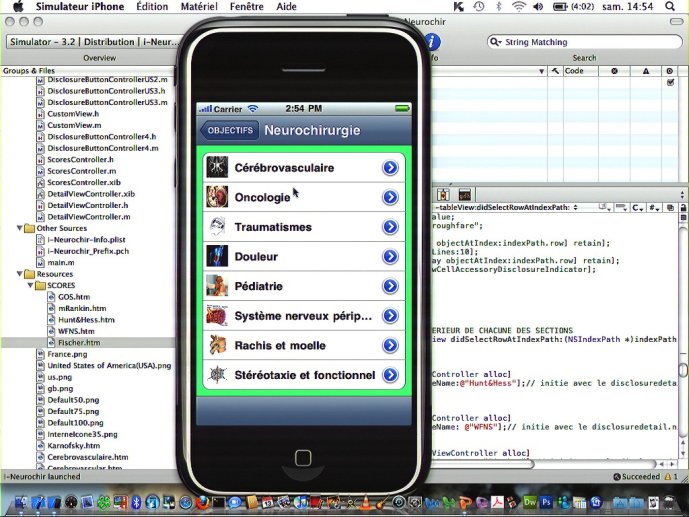Select Hunt&Hess.htm file
Screen dimensions: 689x517
86,320
